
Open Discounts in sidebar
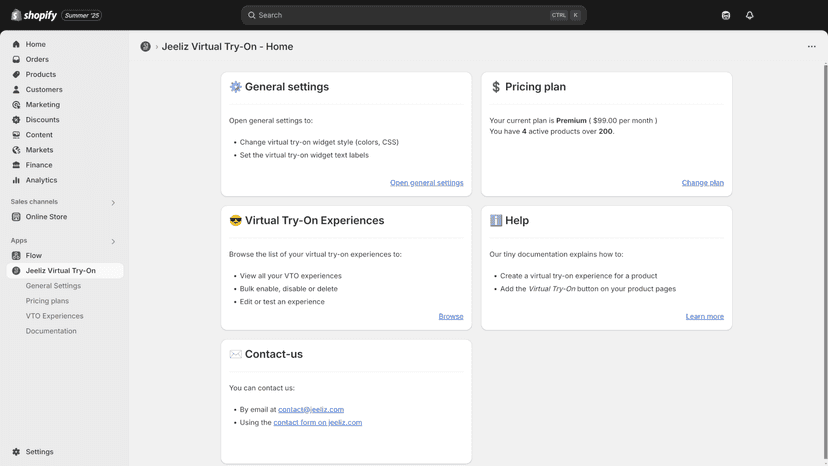point(42,120)
